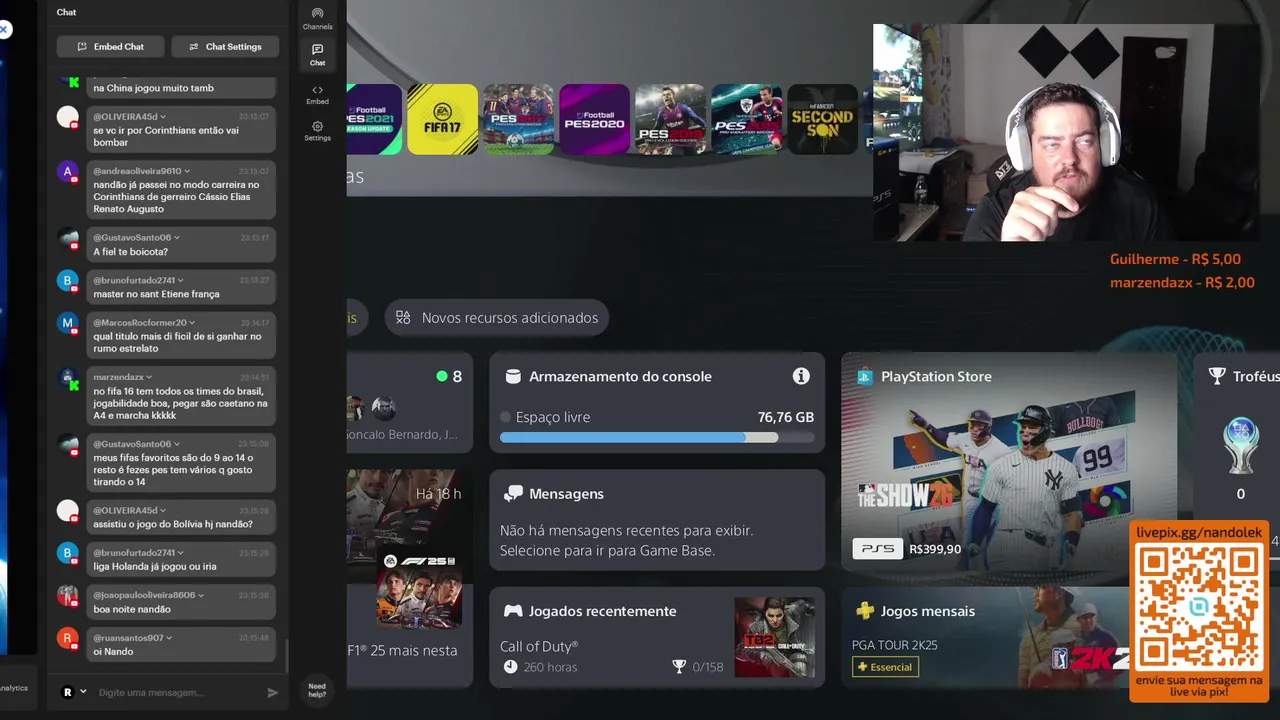Open the PlayStation Store card
This screenshot has width=1280, height=720.
point(1009,461)
